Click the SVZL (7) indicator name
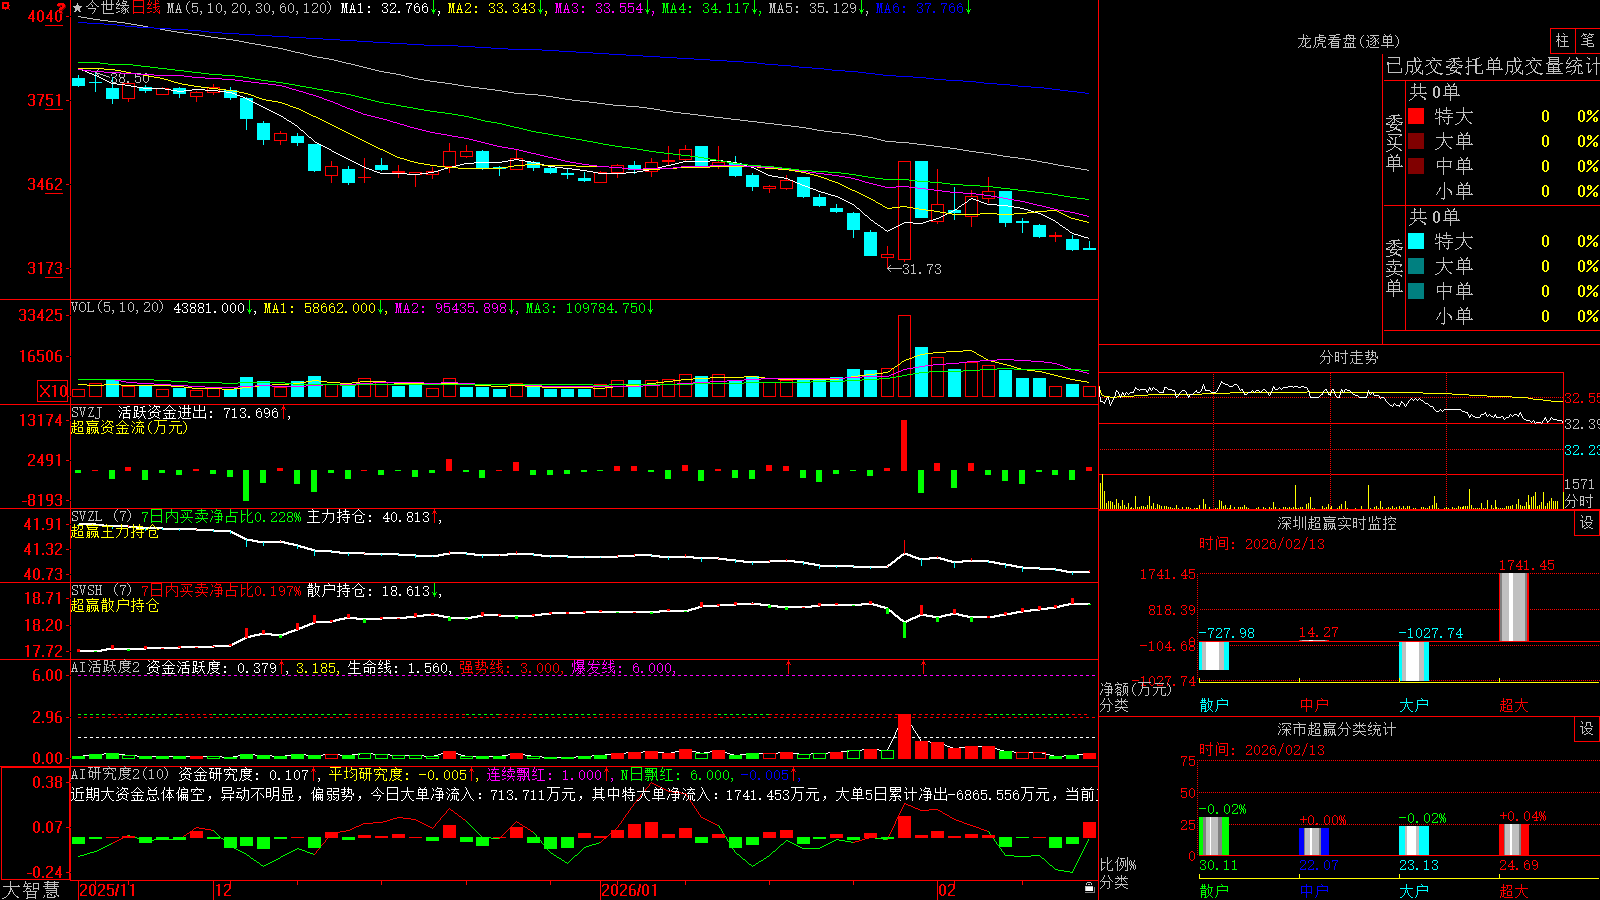The image size is (1600, 900). click(x=101, y=516)
